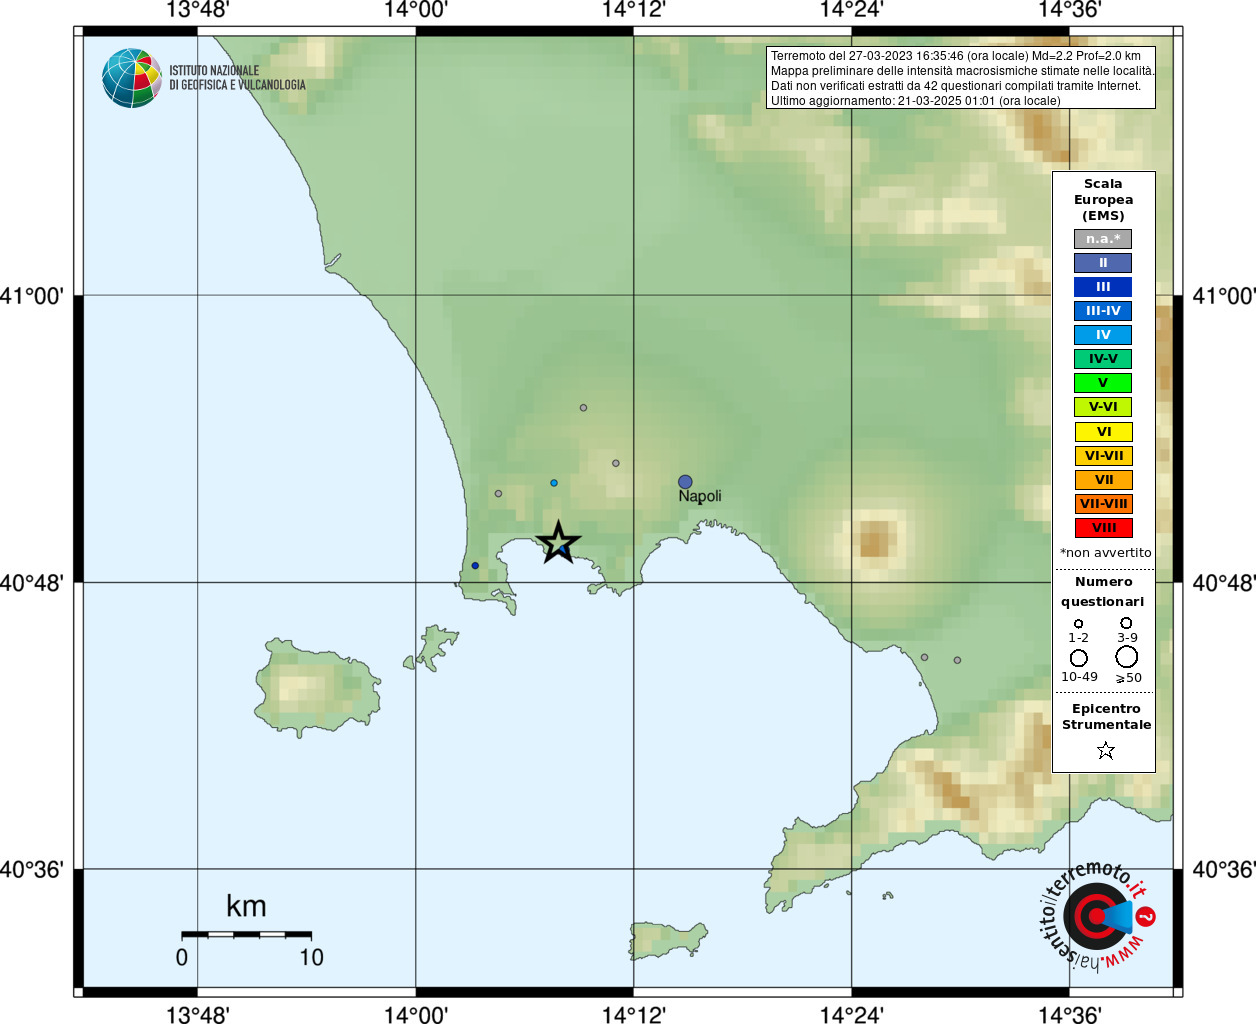This screenshot has height=1024, width=1256.
Task: Click the orange VII legend swatch
Action: pyautogui.click(x=1103, y=480)
